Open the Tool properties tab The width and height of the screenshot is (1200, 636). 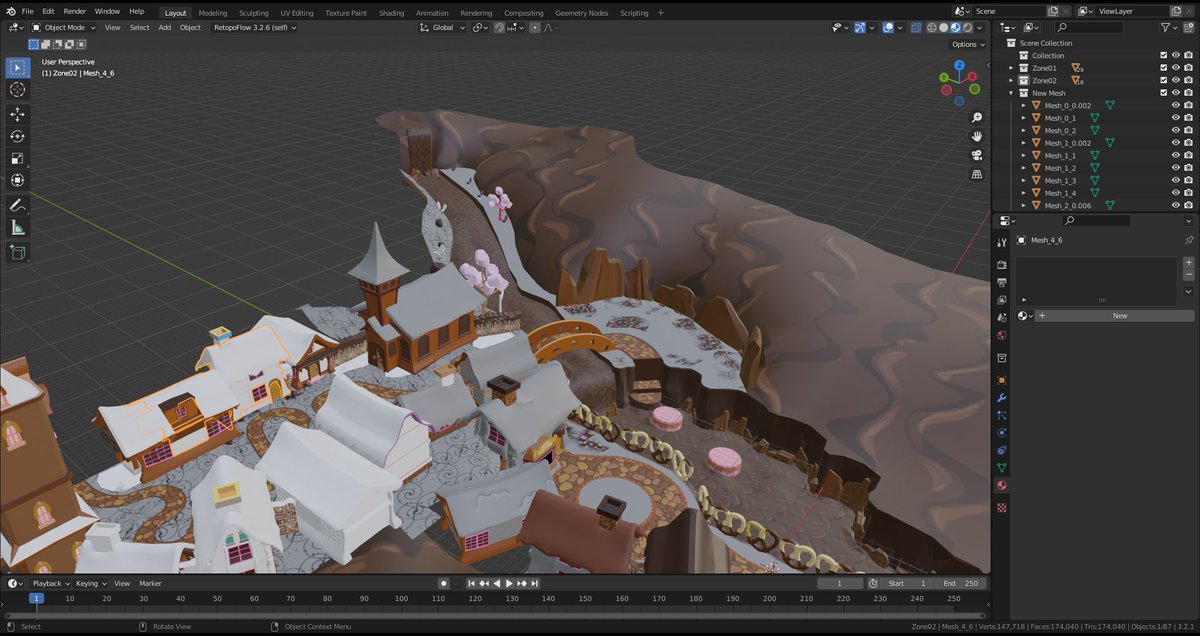point(1002,242)
